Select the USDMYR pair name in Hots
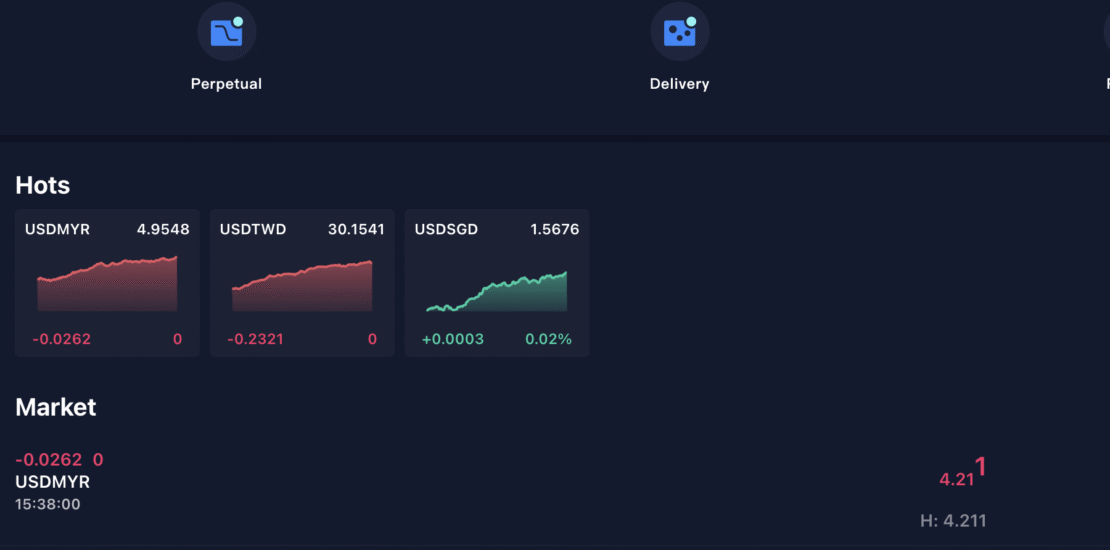1110x550 pixels. point(57,229)
